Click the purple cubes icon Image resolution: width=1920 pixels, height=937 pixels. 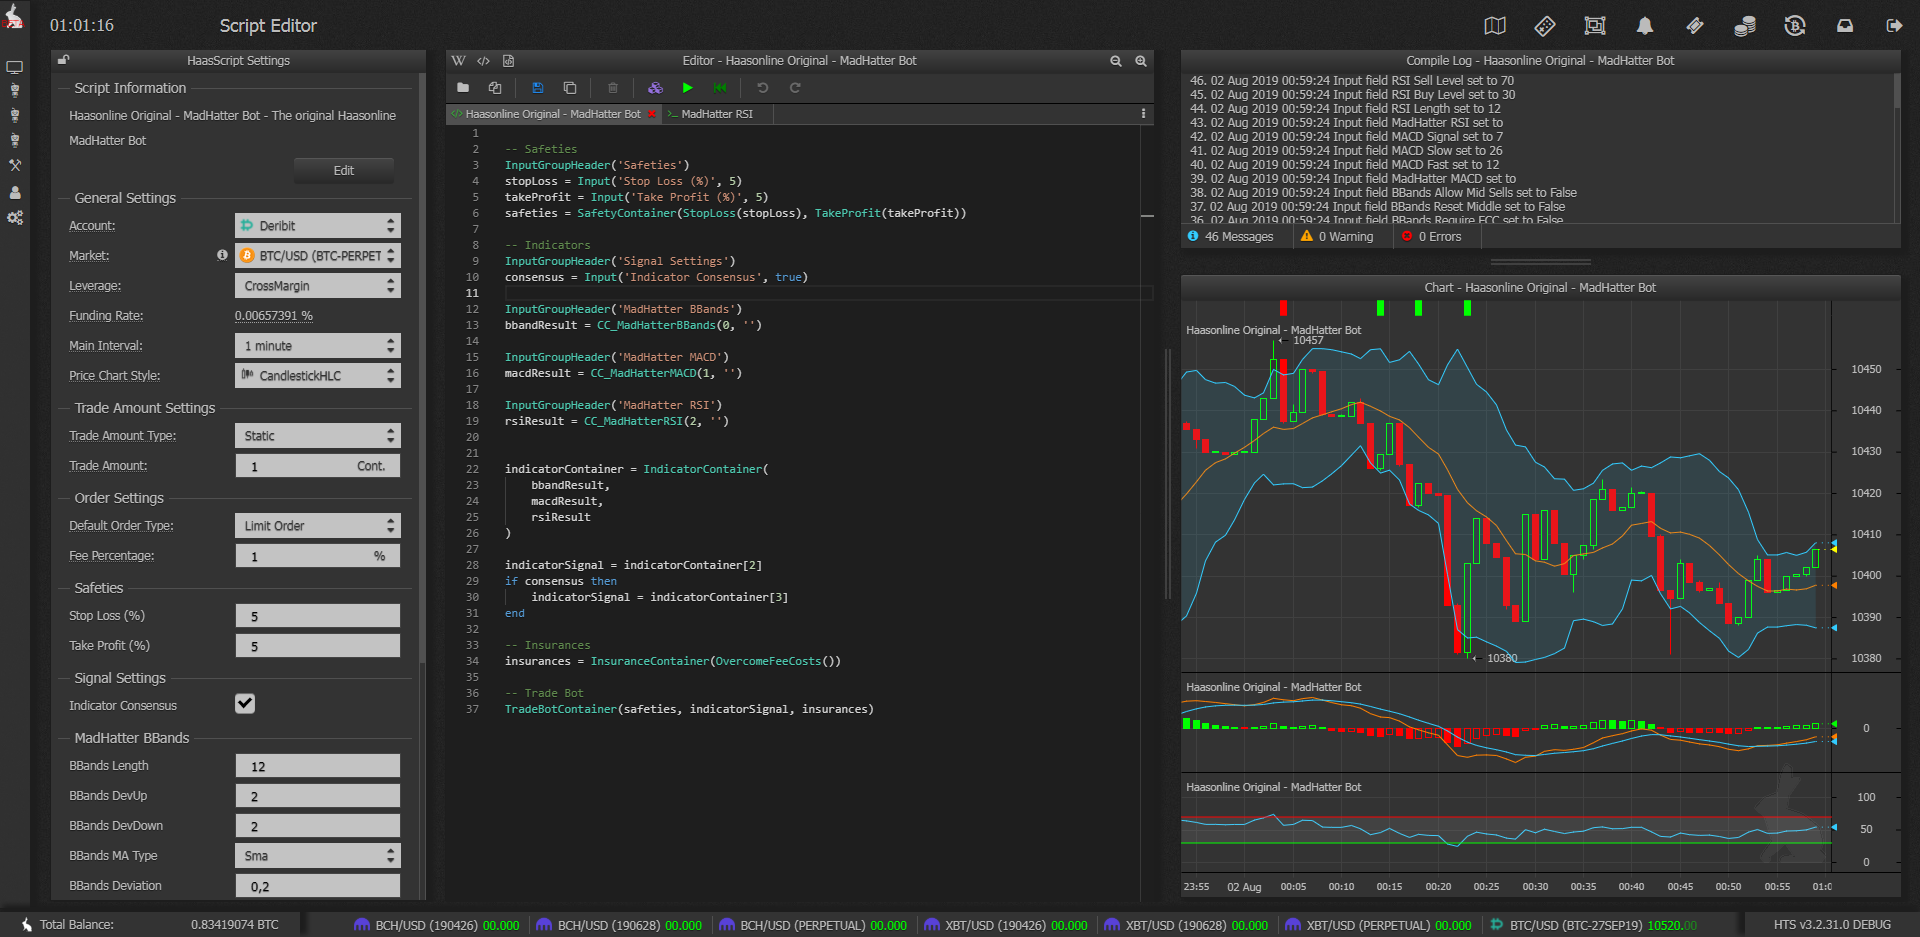click(x=655, y=88)
